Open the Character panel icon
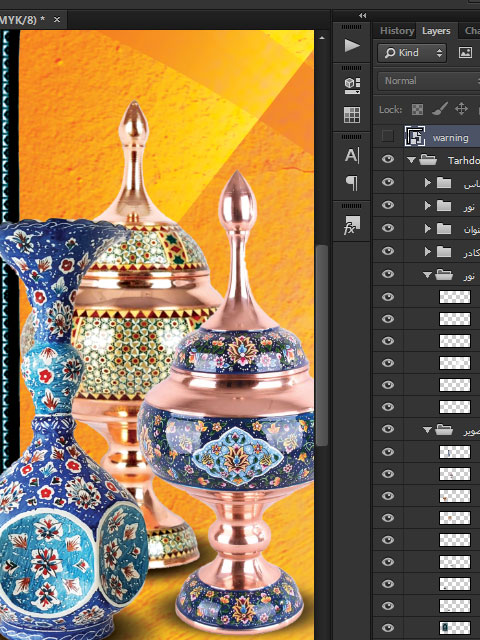The height and width of the screenshot is (640, 480). tap(352, 156)
